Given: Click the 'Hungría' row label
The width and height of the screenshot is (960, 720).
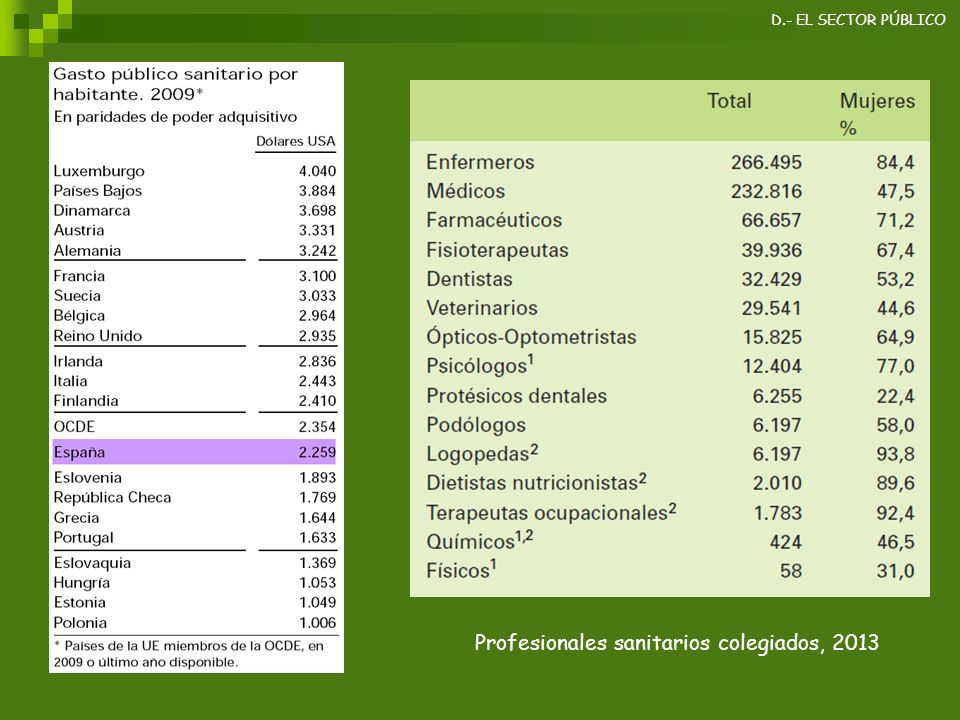Looking at the screenshot, I should click(81, 582).
